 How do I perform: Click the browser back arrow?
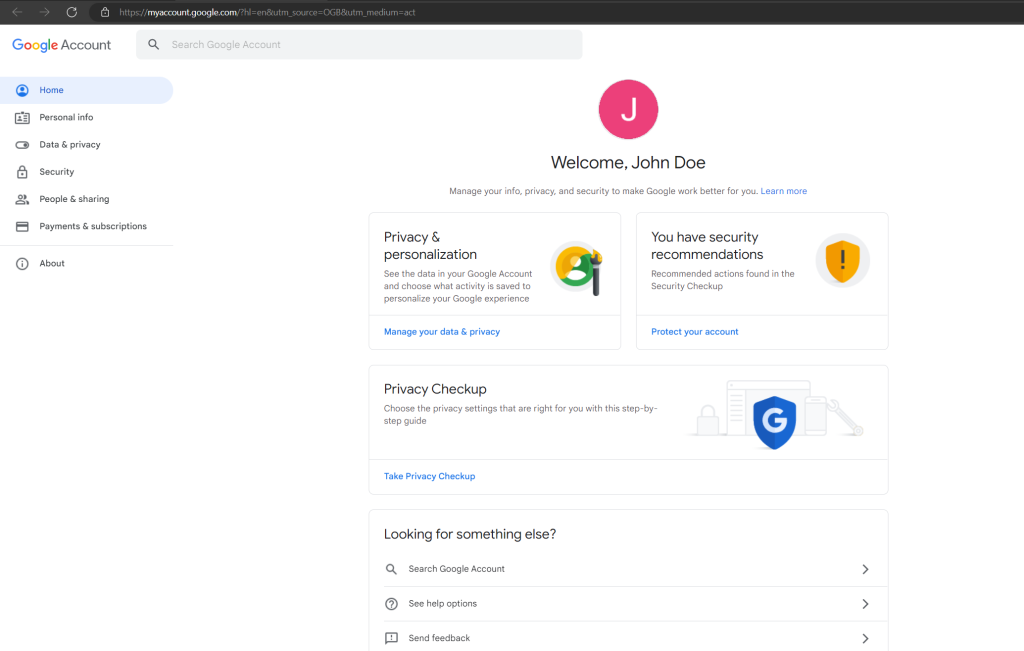click(x=18, y=12)
